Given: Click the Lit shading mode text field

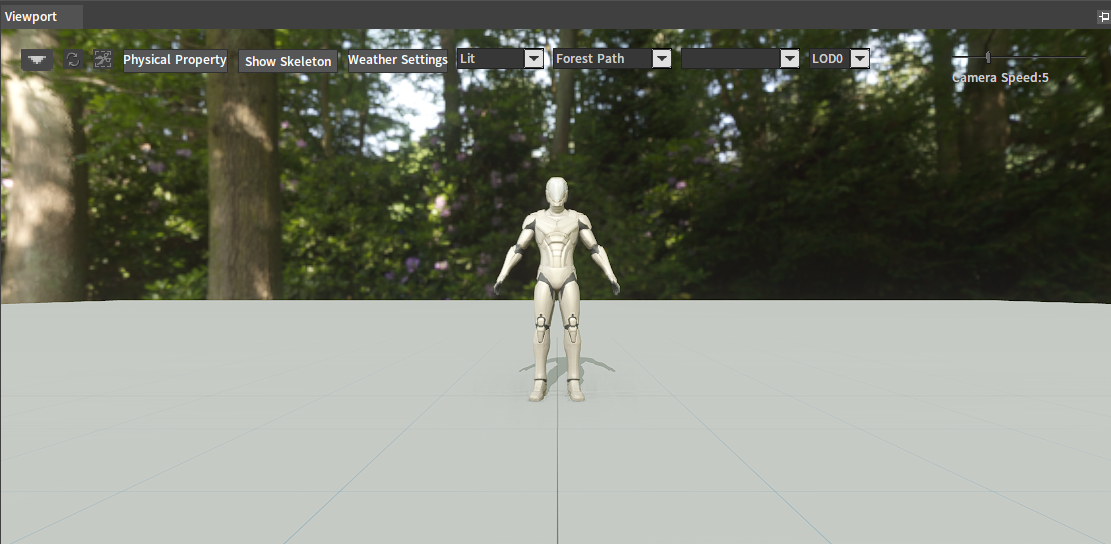Looking at the screenshot, I should click(x=489, y=59).
